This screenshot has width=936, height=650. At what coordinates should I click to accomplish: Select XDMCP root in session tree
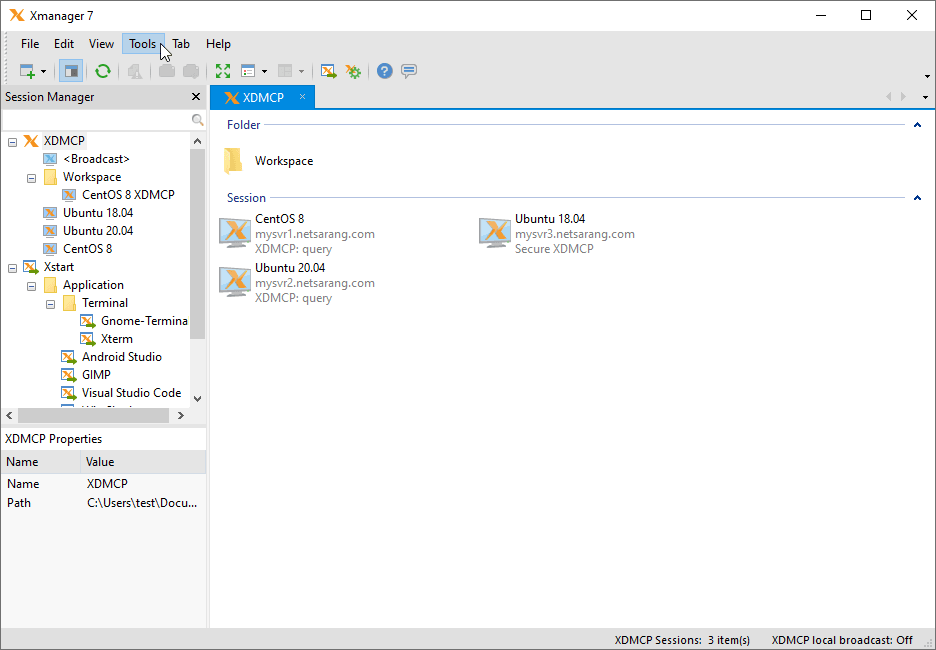[x=64, y=141]
